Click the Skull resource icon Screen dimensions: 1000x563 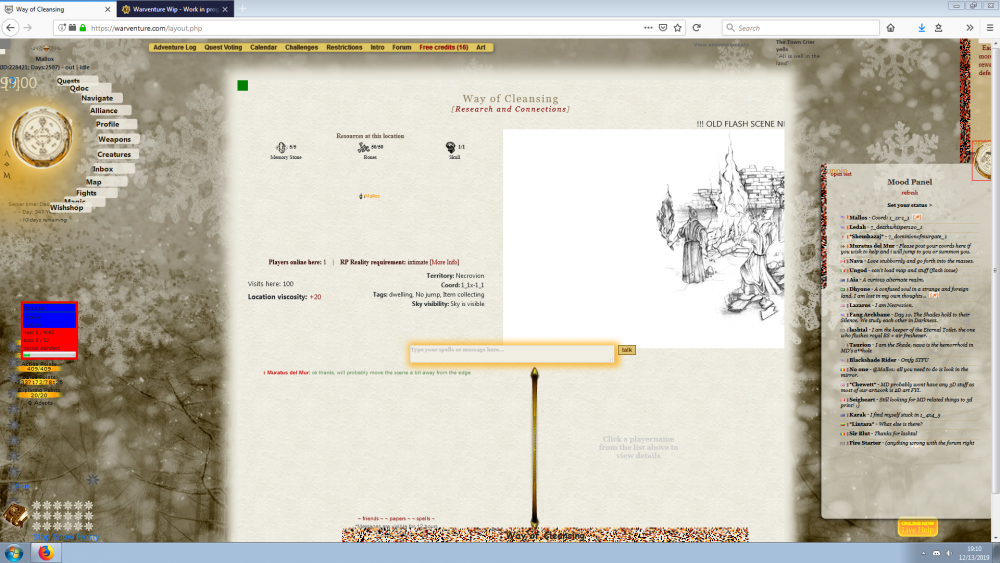[x=450, y=147]
